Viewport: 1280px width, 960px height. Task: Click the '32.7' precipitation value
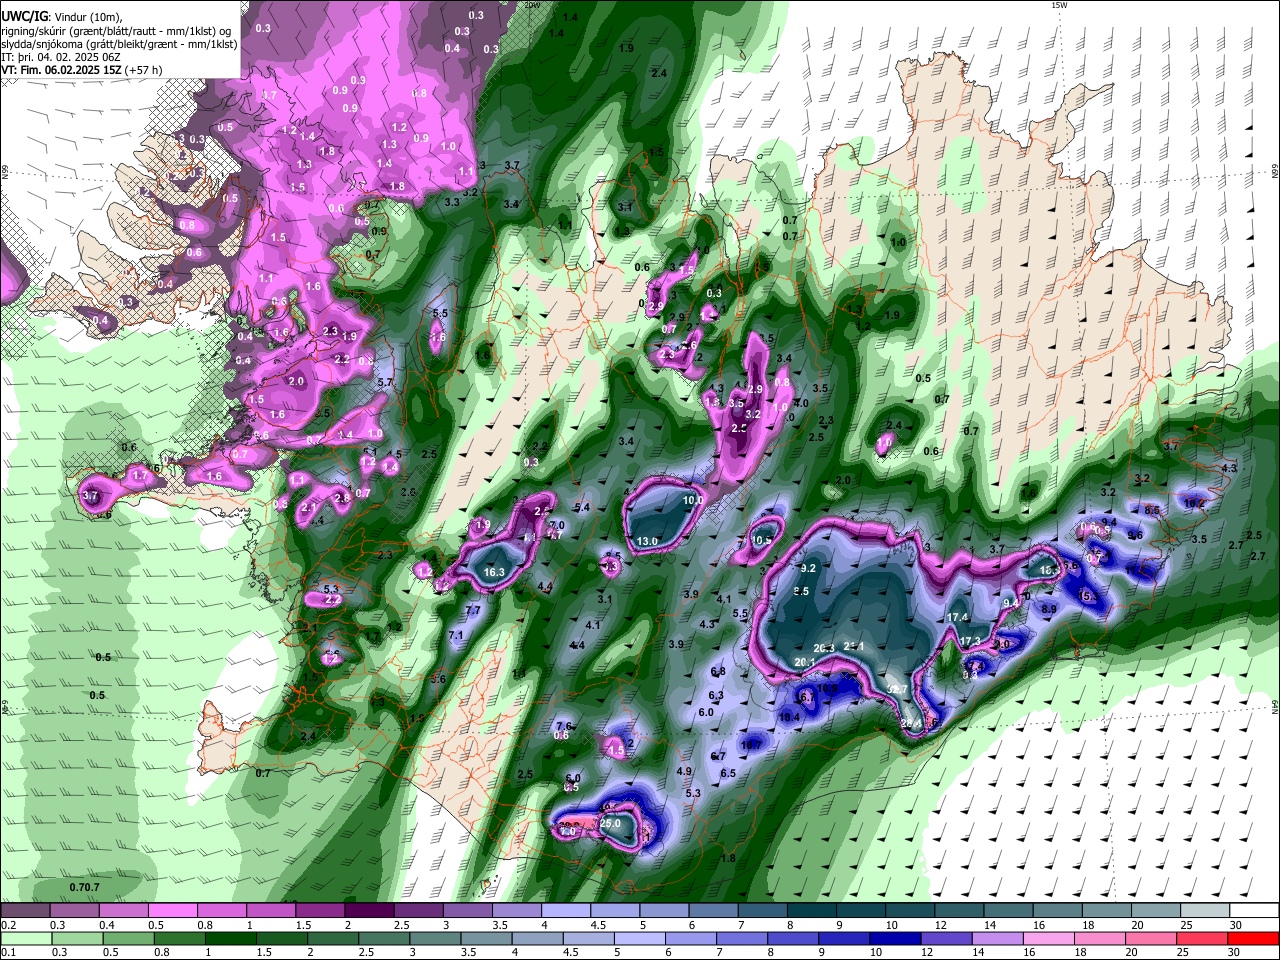coord(897,689)
